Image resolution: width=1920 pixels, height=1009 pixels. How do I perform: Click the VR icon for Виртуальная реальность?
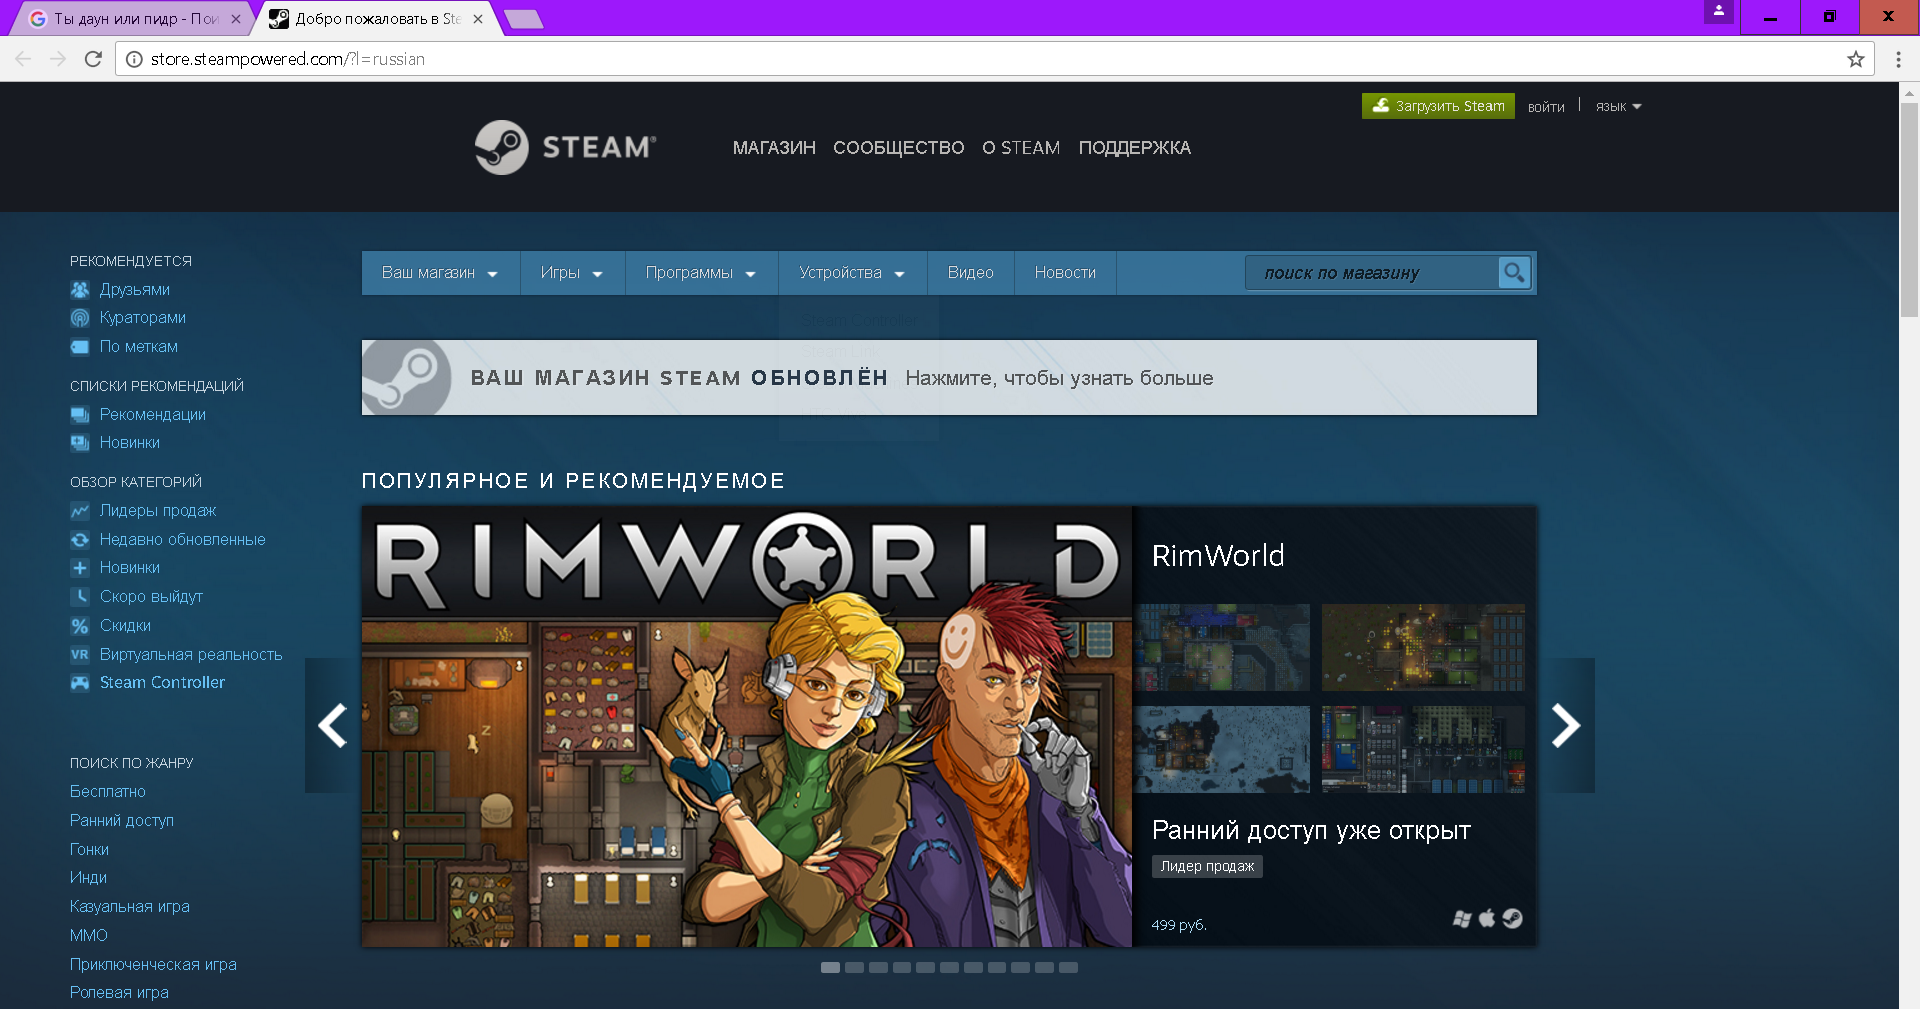(x=80, y=655)
